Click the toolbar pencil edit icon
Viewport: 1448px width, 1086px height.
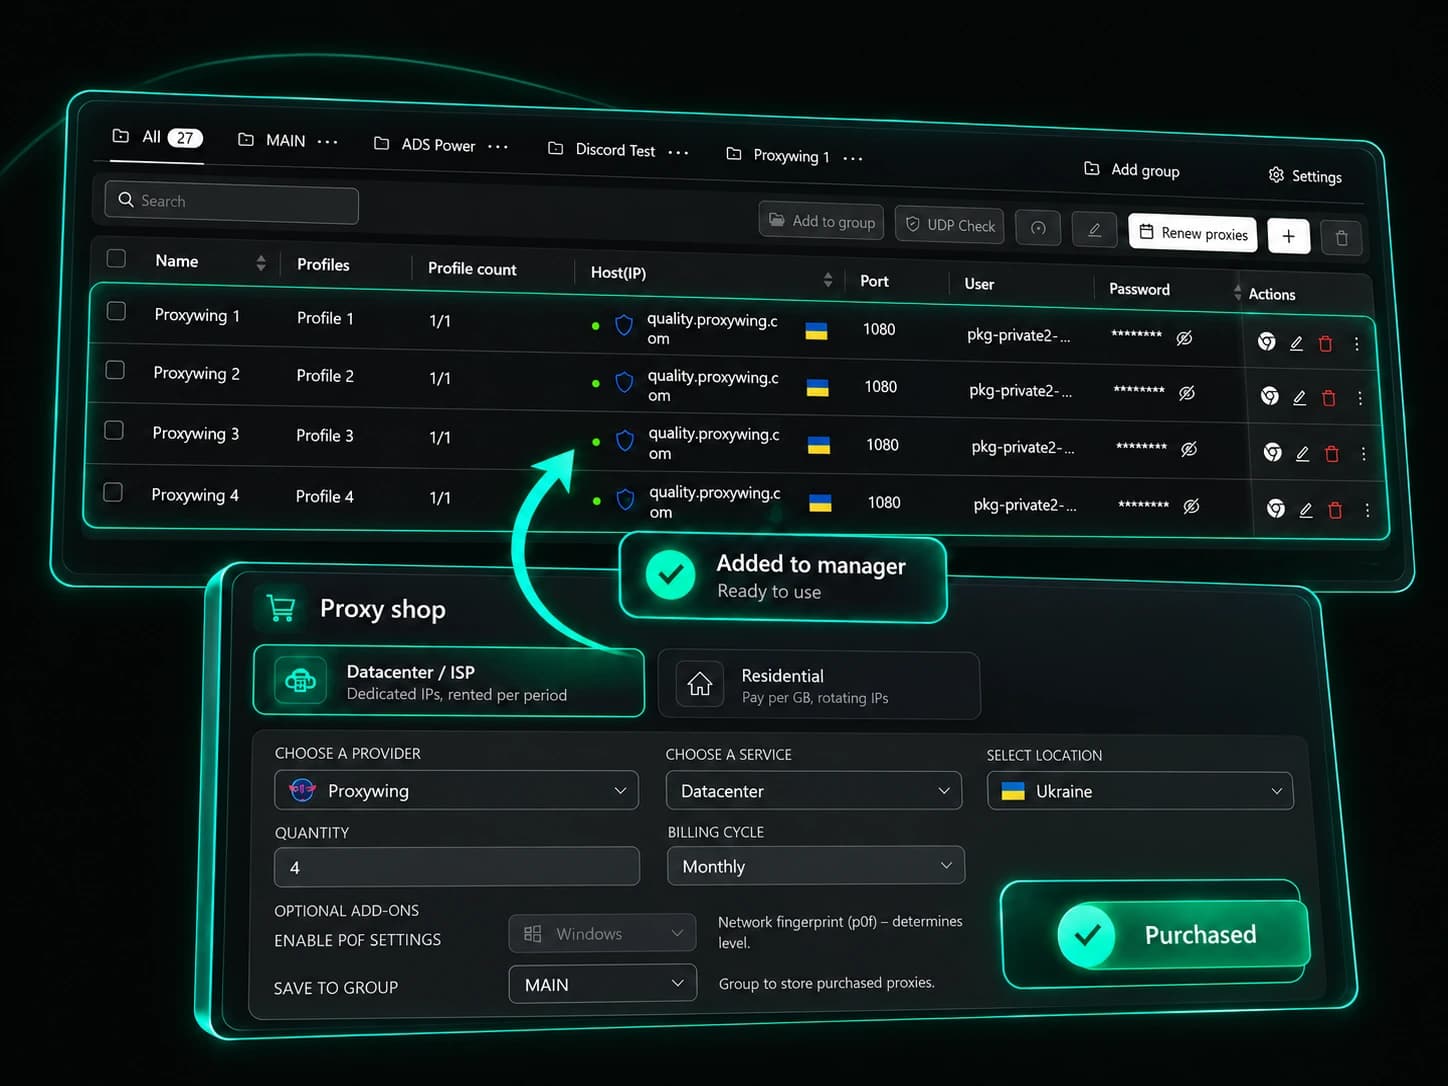[x=1094, y=230]
